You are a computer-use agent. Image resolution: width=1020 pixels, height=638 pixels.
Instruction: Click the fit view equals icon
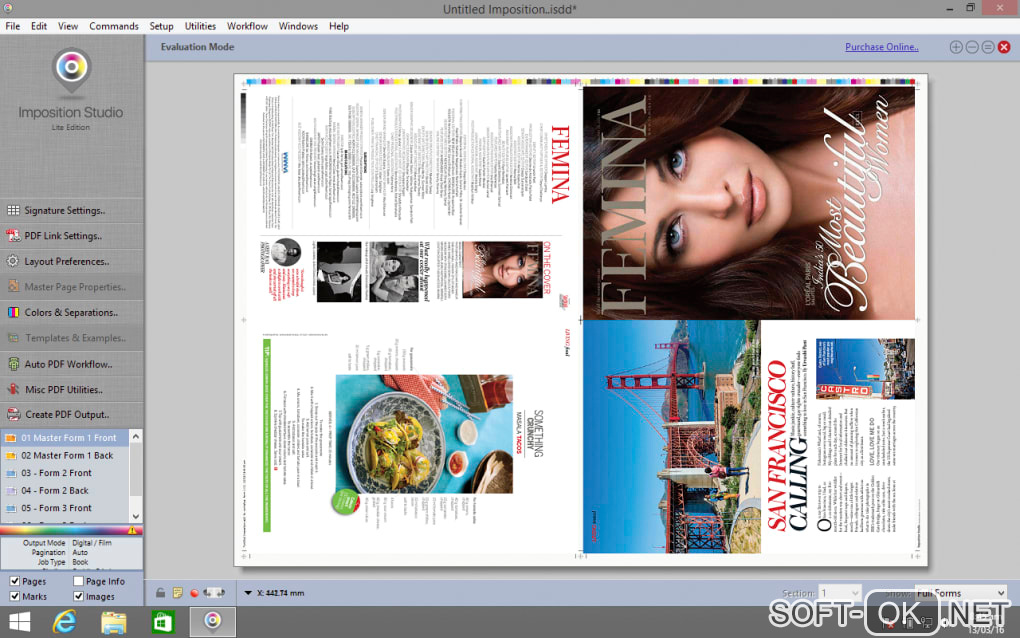pyautogui.click(x=988, y=47)
